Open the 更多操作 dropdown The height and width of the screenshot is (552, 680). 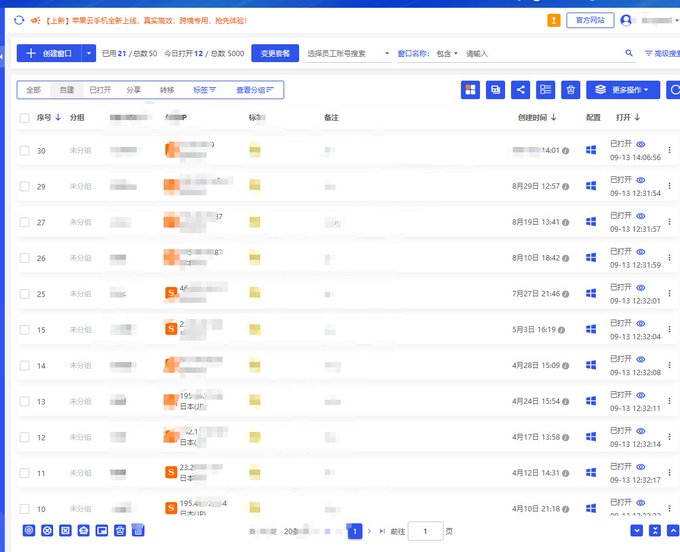[623, 90]
